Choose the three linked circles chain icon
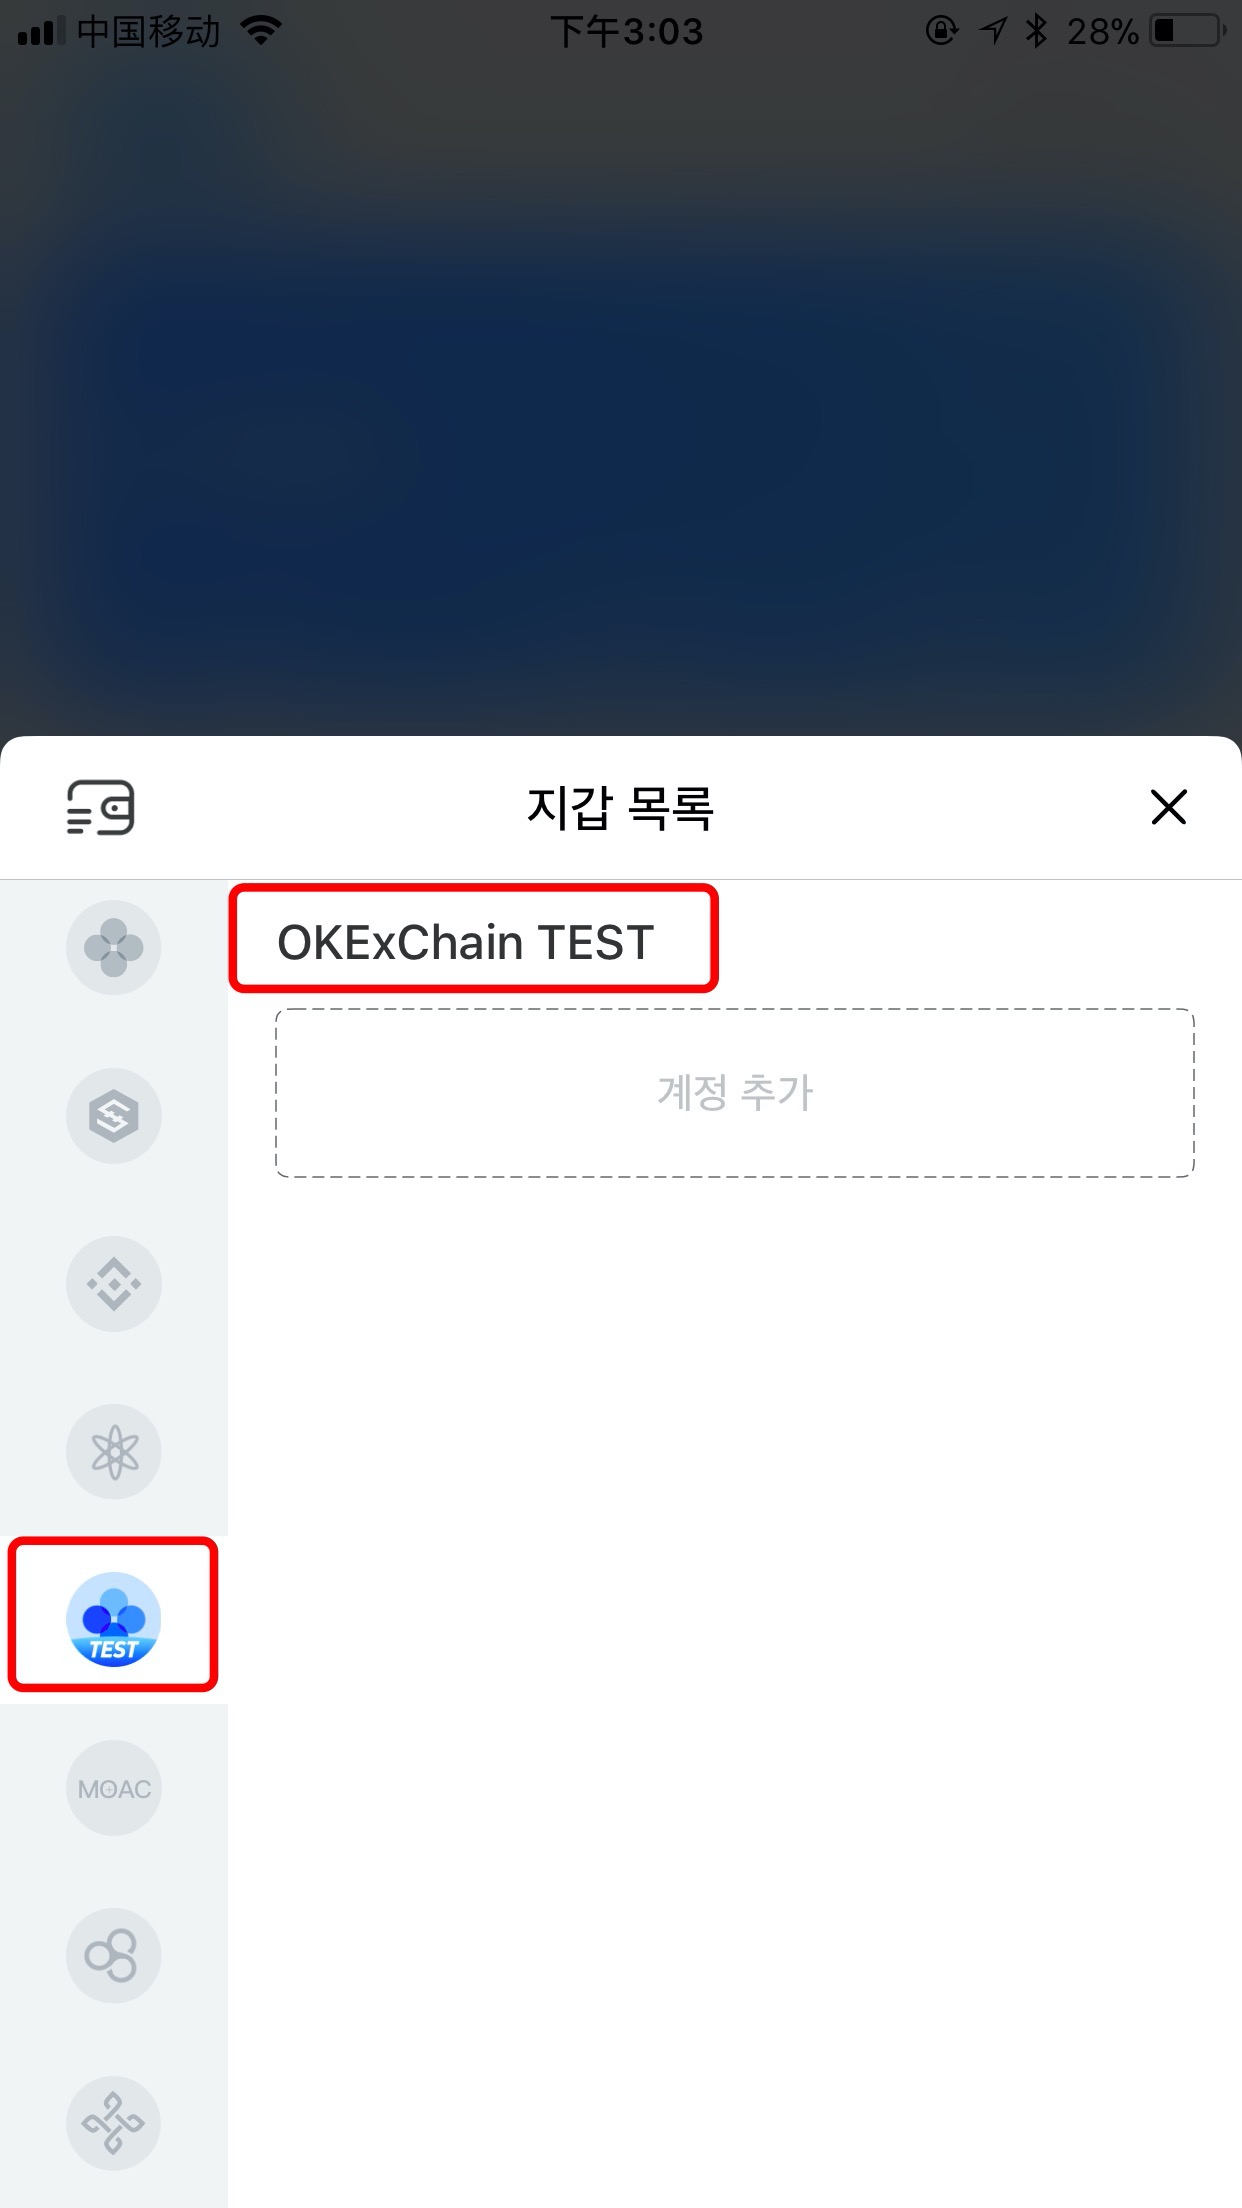Image resolution: width=1242 pixels, height=2208 pixels. (114, 1955)
